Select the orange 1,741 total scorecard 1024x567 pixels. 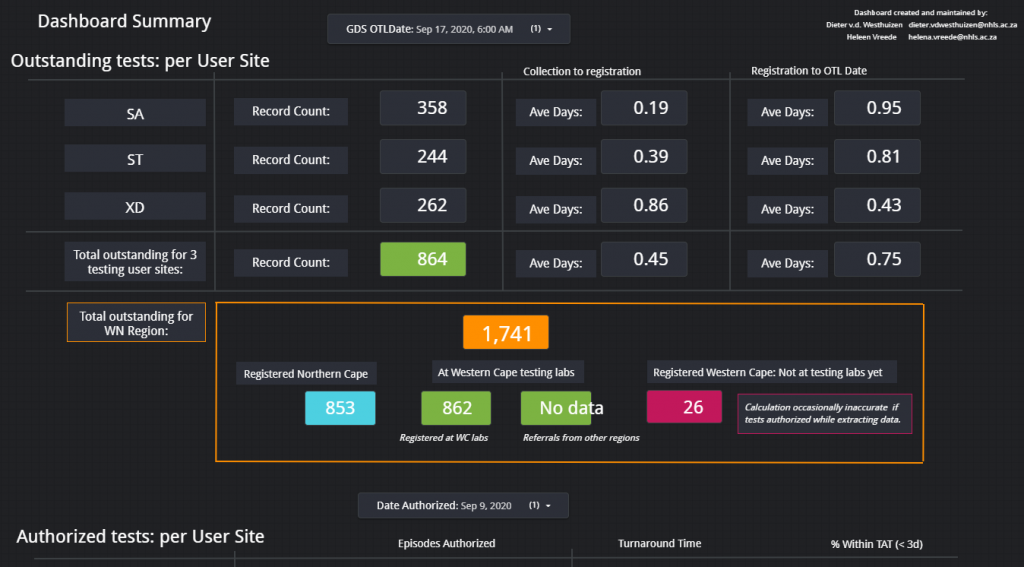point(505,333)
